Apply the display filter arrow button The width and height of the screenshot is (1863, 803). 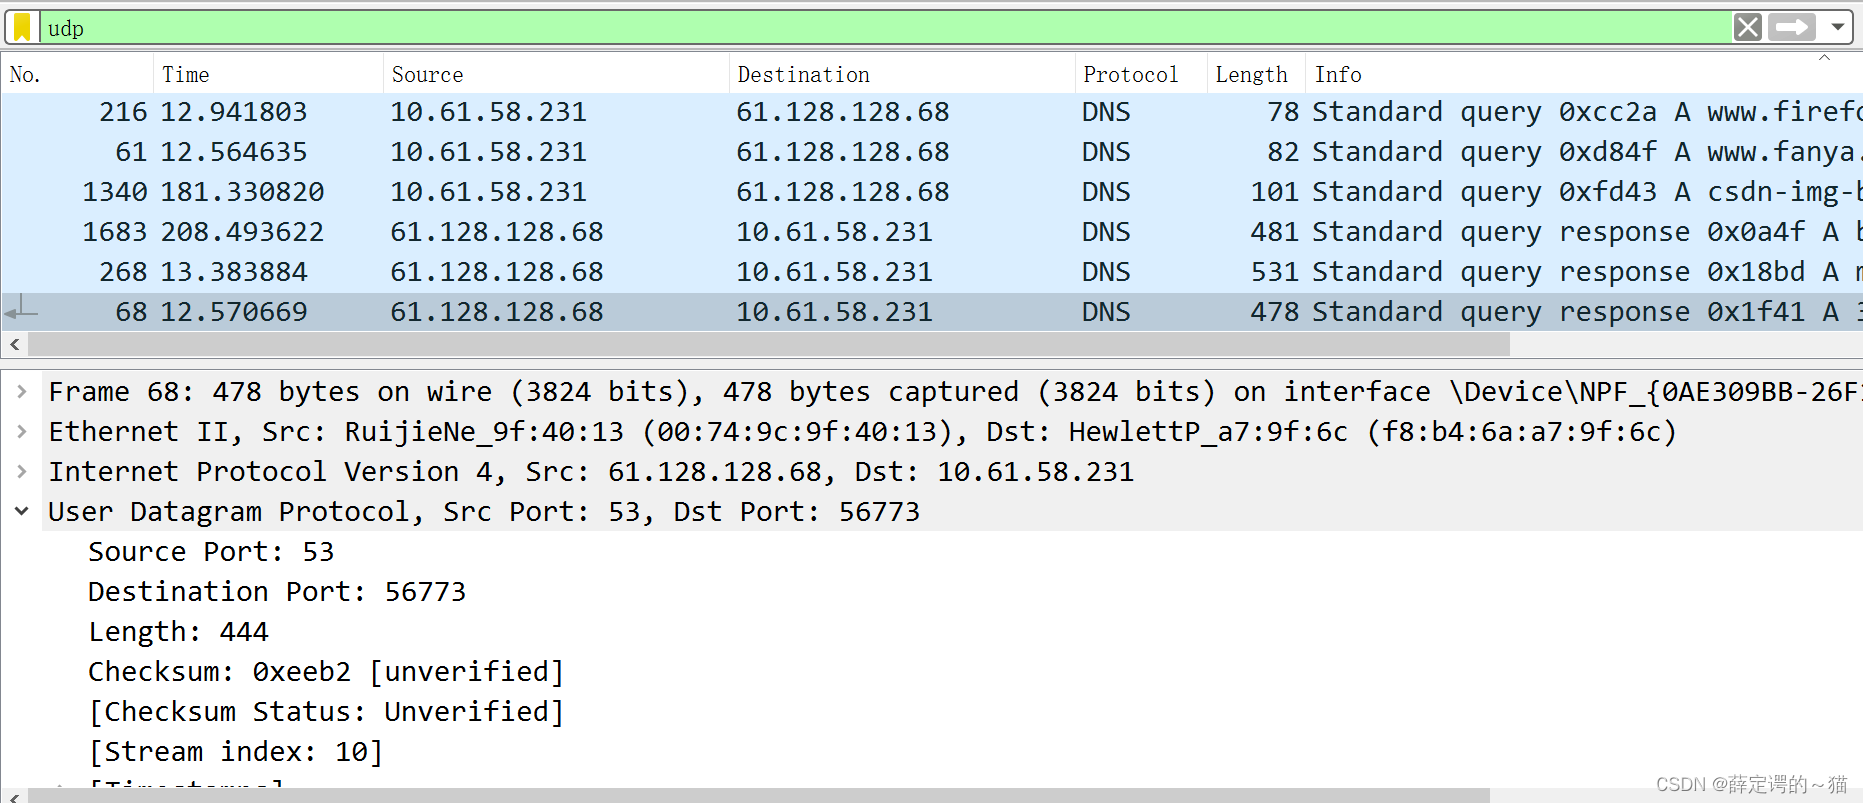point(1791,27)
